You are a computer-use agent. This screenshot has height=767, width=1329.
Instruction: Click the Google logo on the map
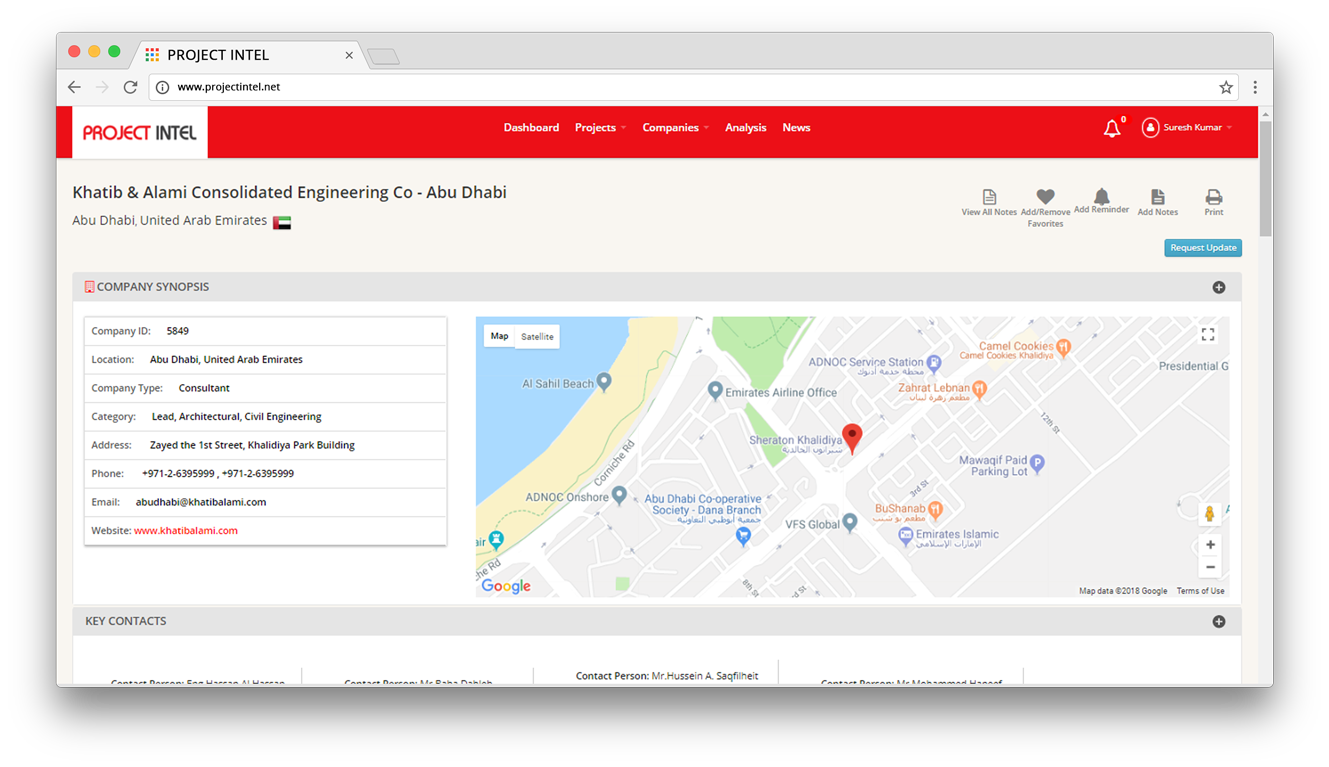click(x=506, y=586)
